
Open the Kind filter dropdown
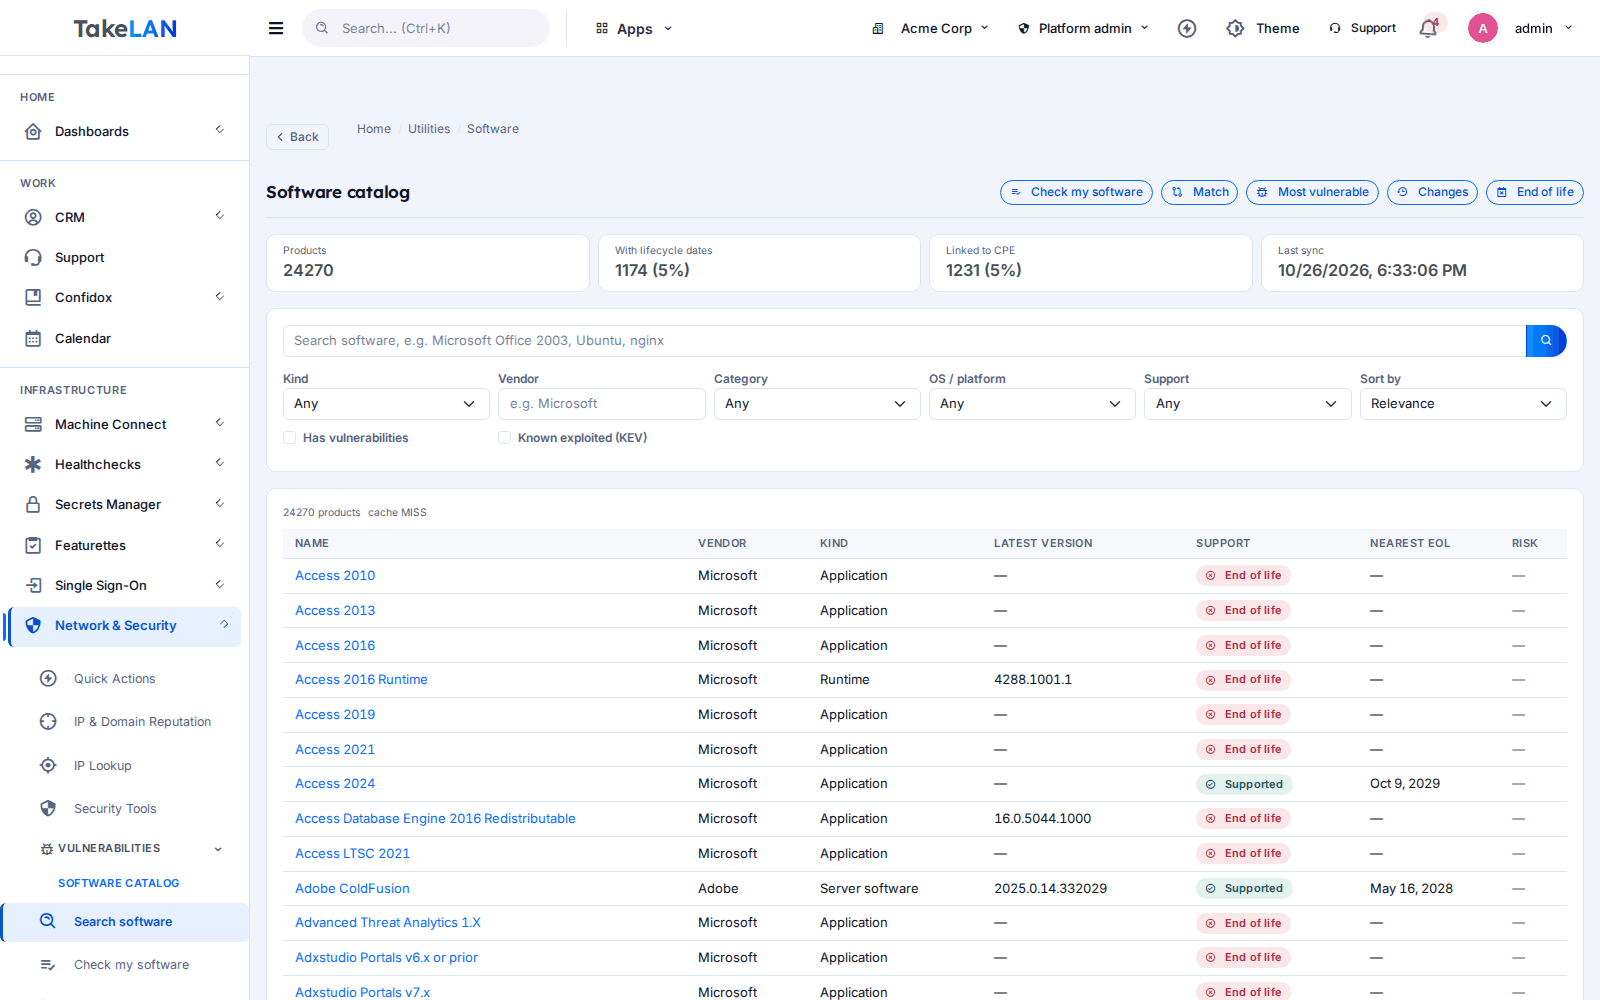click(386, 404)
